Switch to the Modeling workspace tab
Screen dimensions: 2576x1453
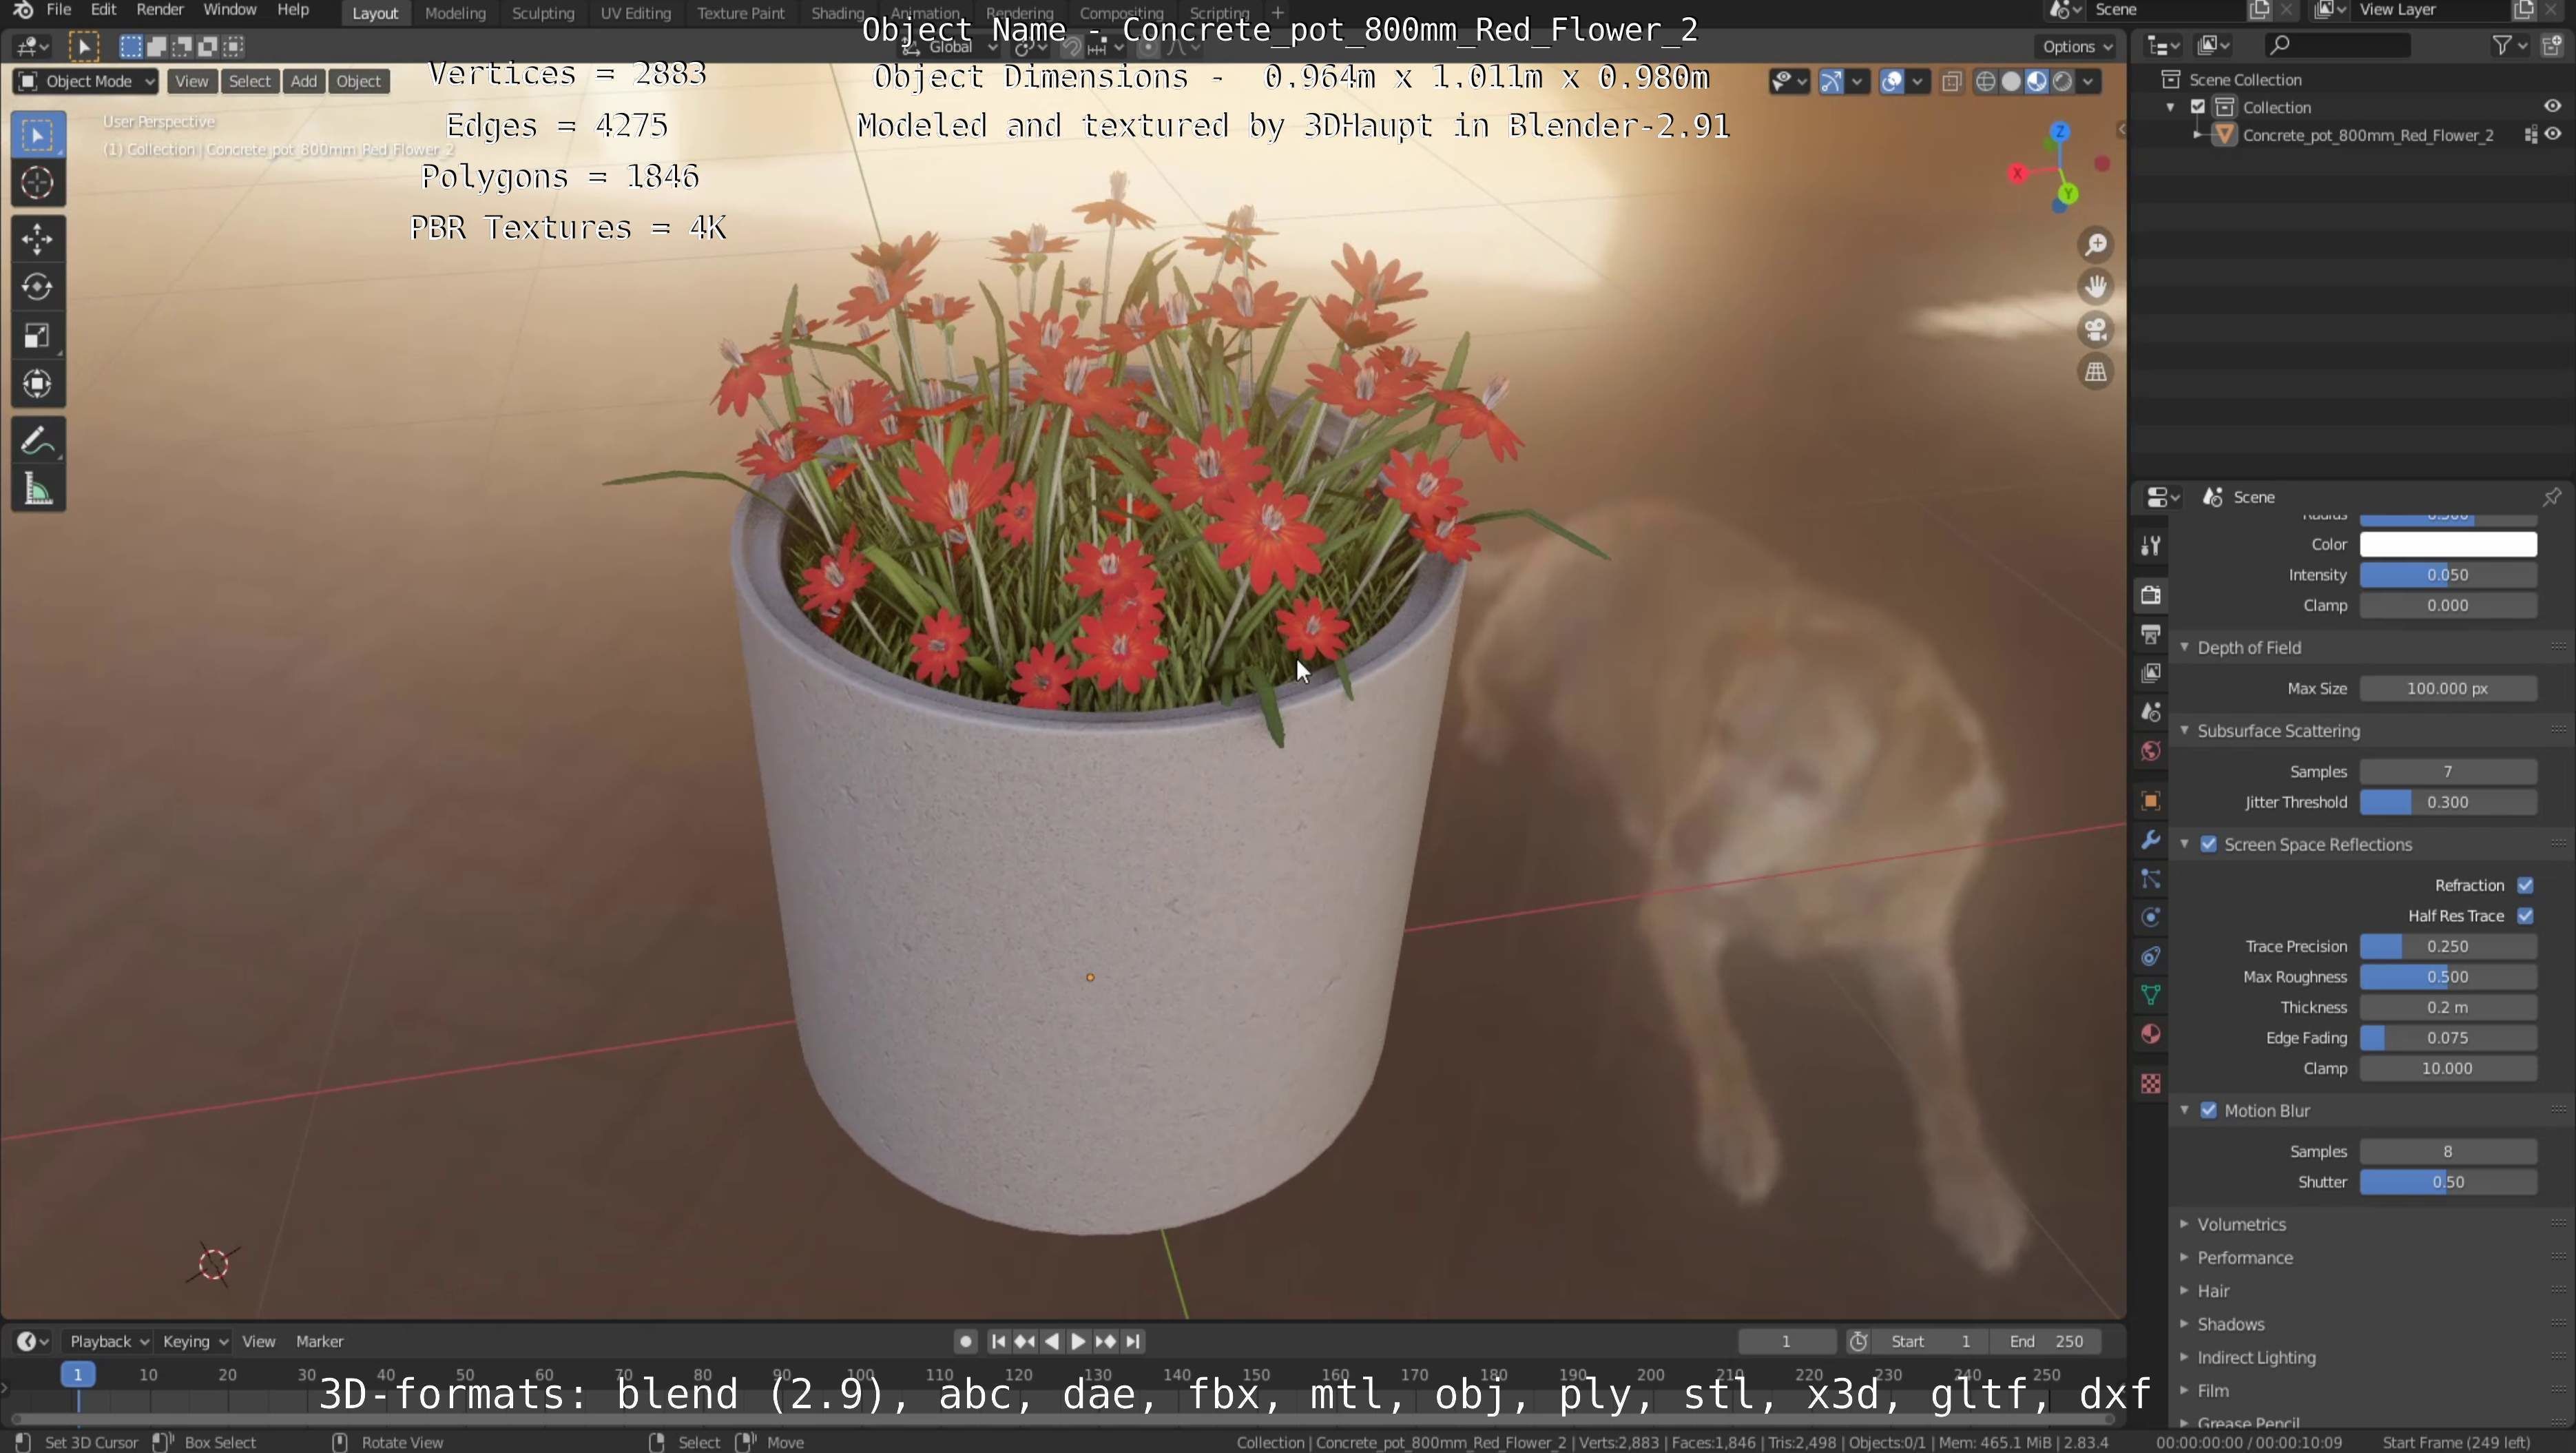click(455, 13)
